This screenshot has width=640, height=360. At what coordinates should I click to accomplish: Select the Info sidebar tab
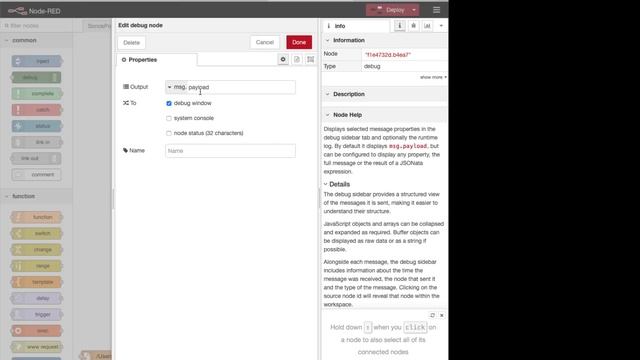pyautogui.click(x=356, y=26)
